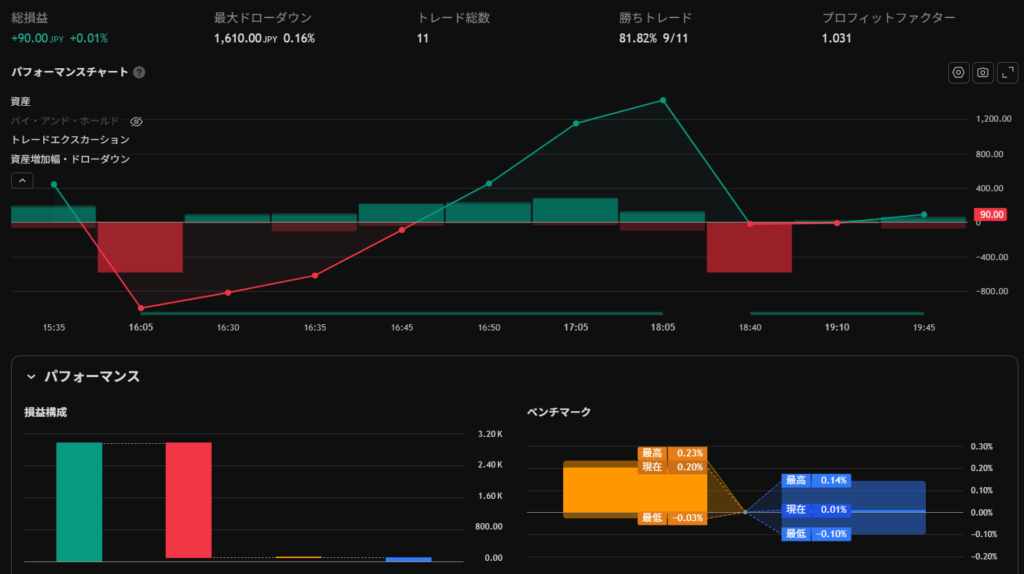The image size is (1024, 574).
Task: Click the large red drawdown bar at 18:40
Action: click(x=749, y=247)
